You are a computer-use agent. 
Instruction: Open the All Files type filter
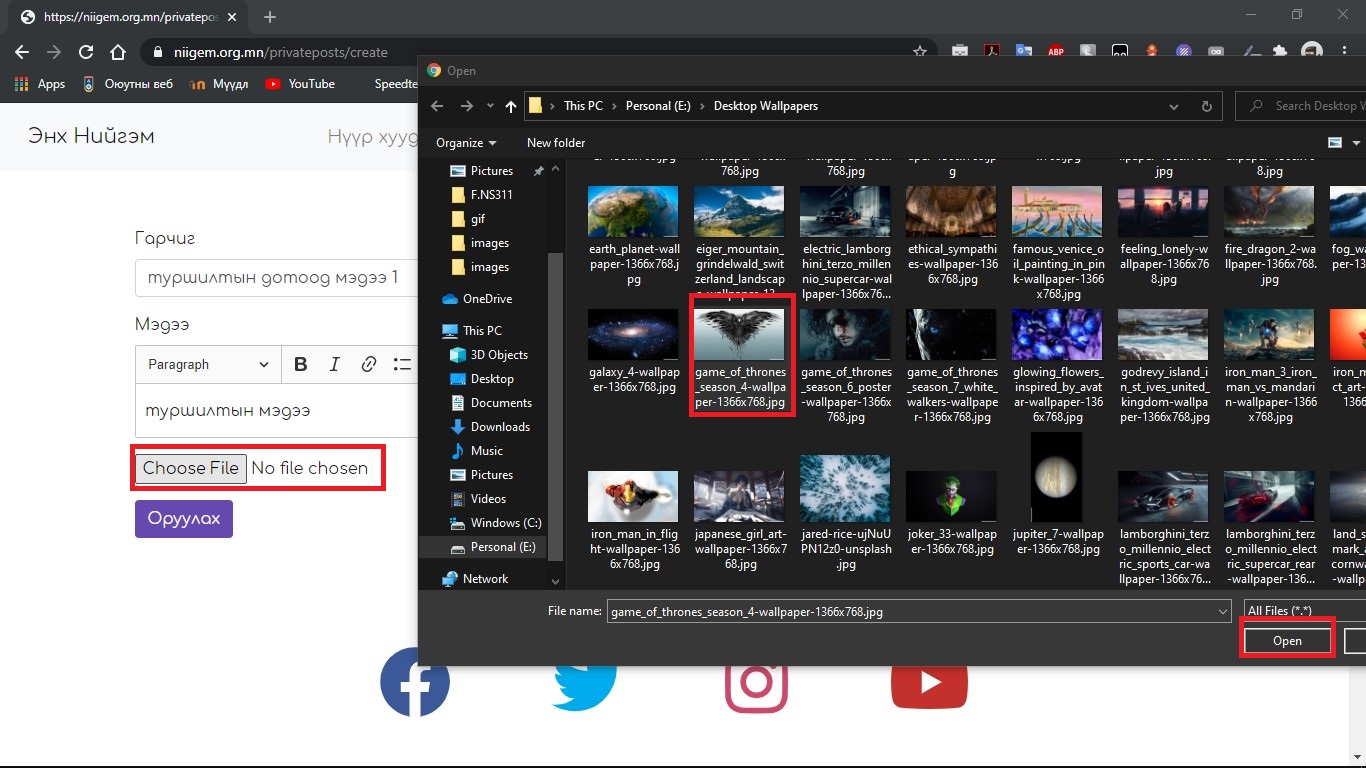tap(1300, 611)
